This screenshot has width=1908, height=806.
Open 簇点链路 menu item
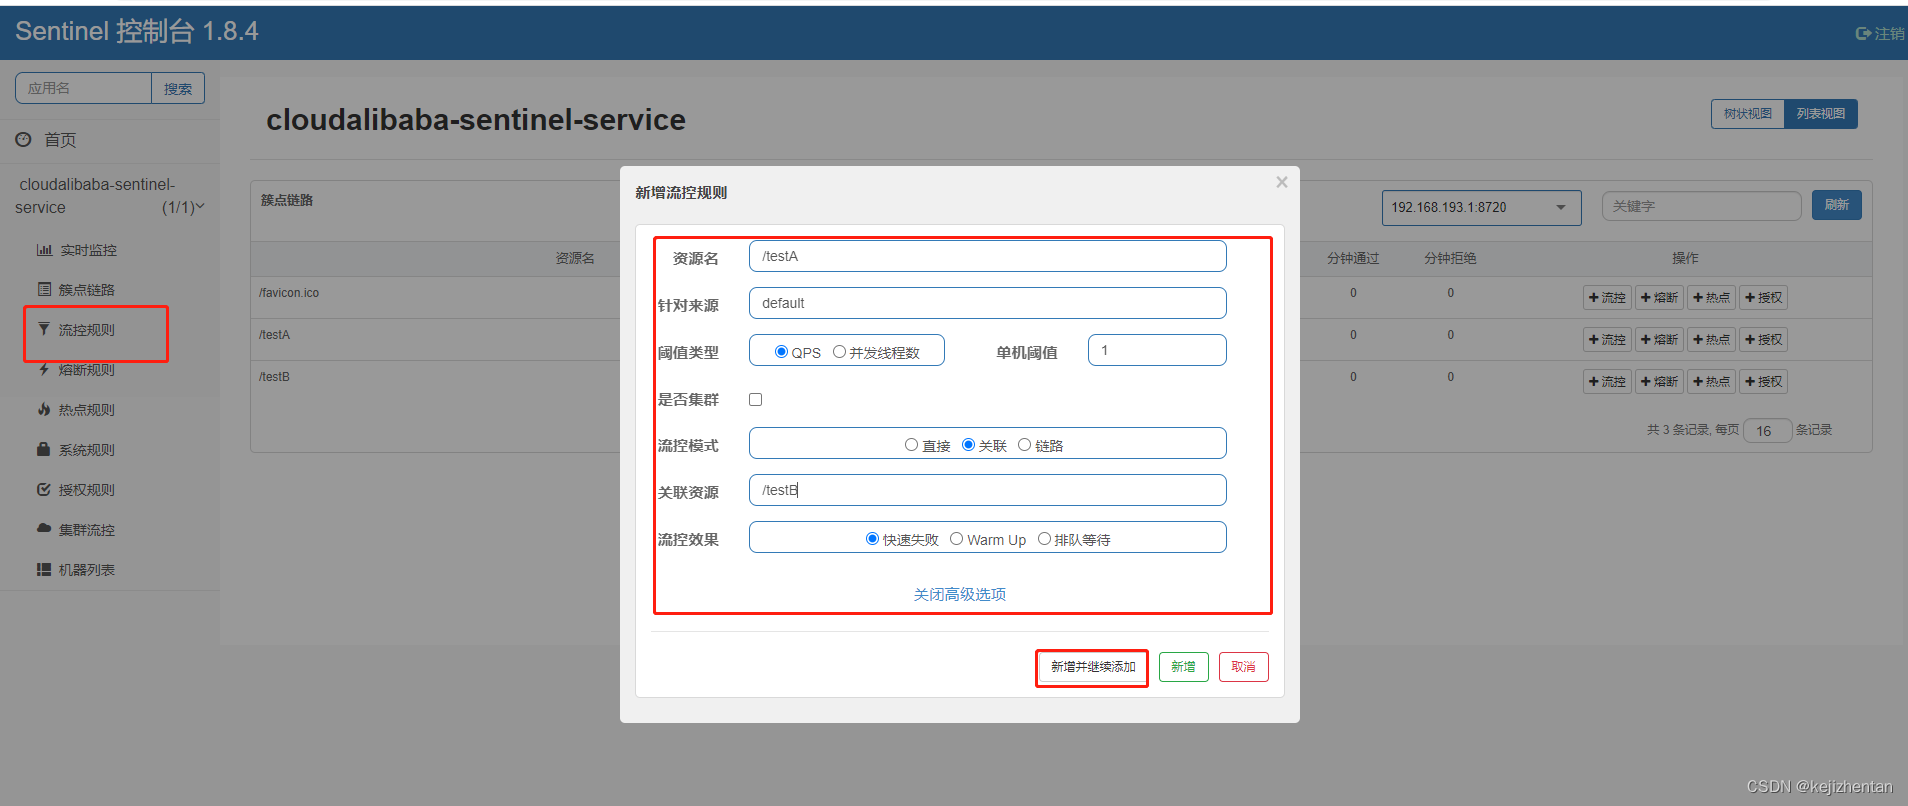pyautogui.click(x=87, y=290)
